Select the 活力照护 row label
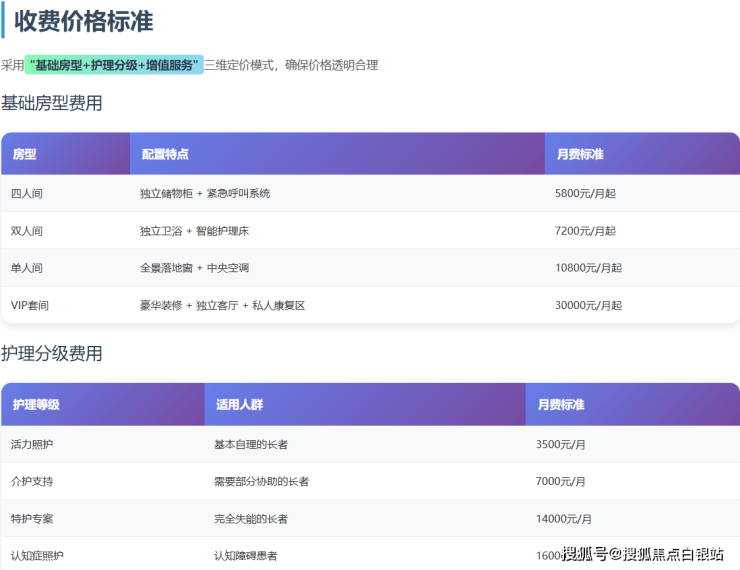The height and width of the screenshot is (570, 740). pos(32,444)
